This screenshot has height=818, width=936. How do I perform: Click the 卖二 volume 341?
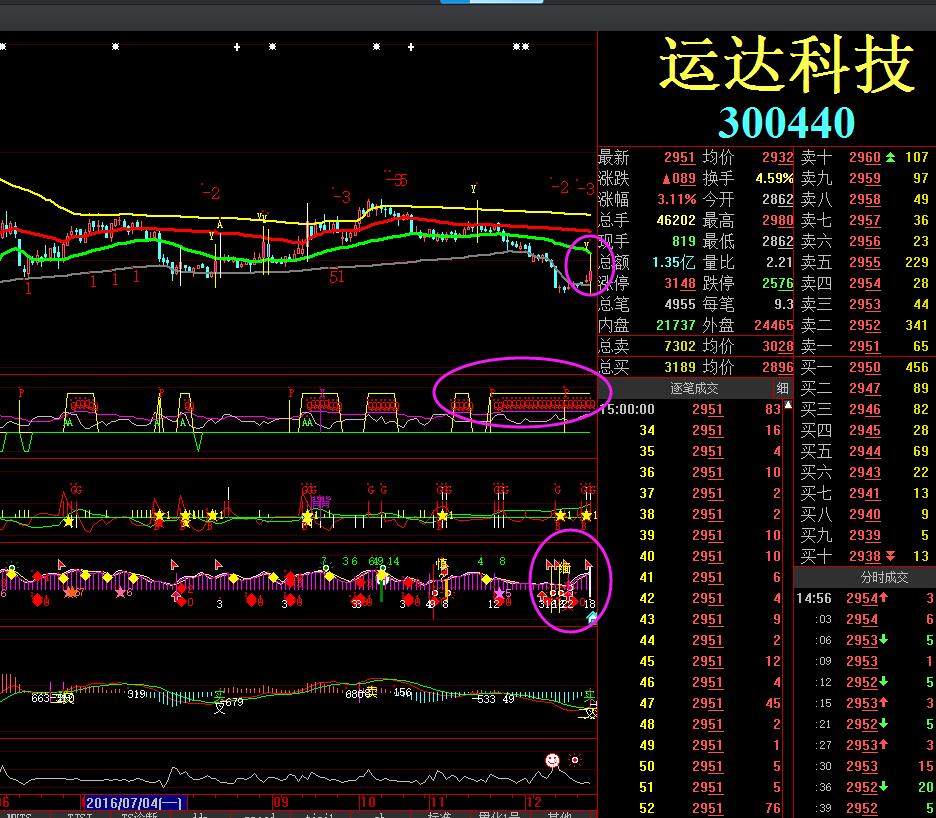[x=917, y=325]
